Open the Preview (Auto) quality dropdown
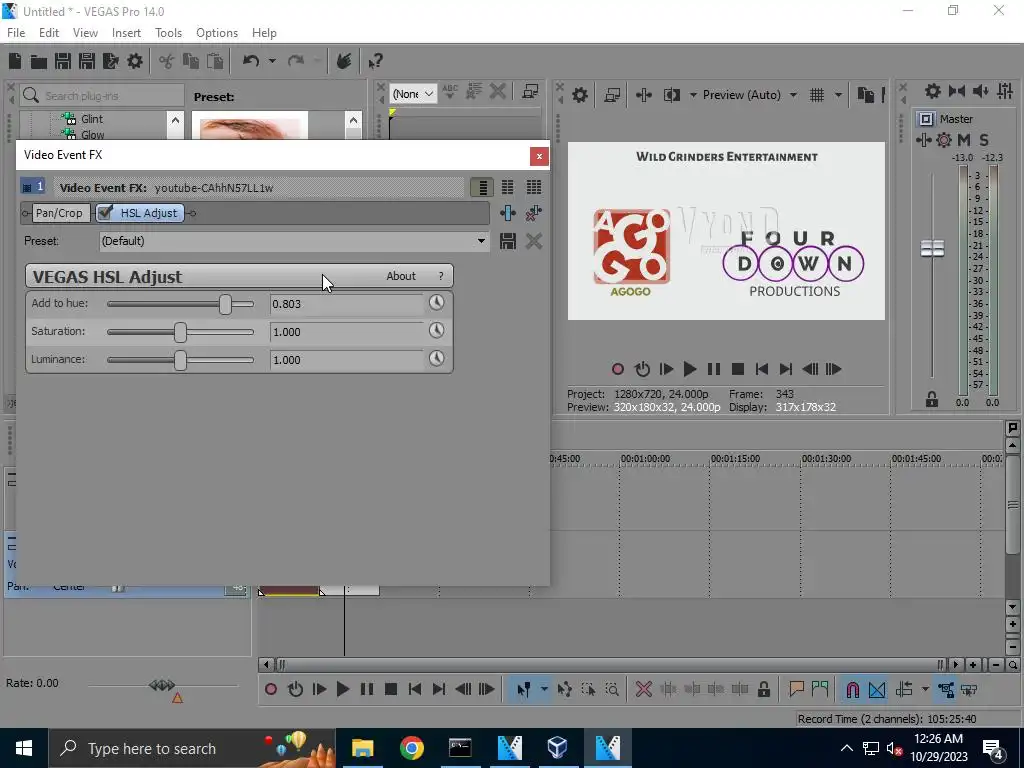The image size is (1024, 768). [x=750, y=95]
